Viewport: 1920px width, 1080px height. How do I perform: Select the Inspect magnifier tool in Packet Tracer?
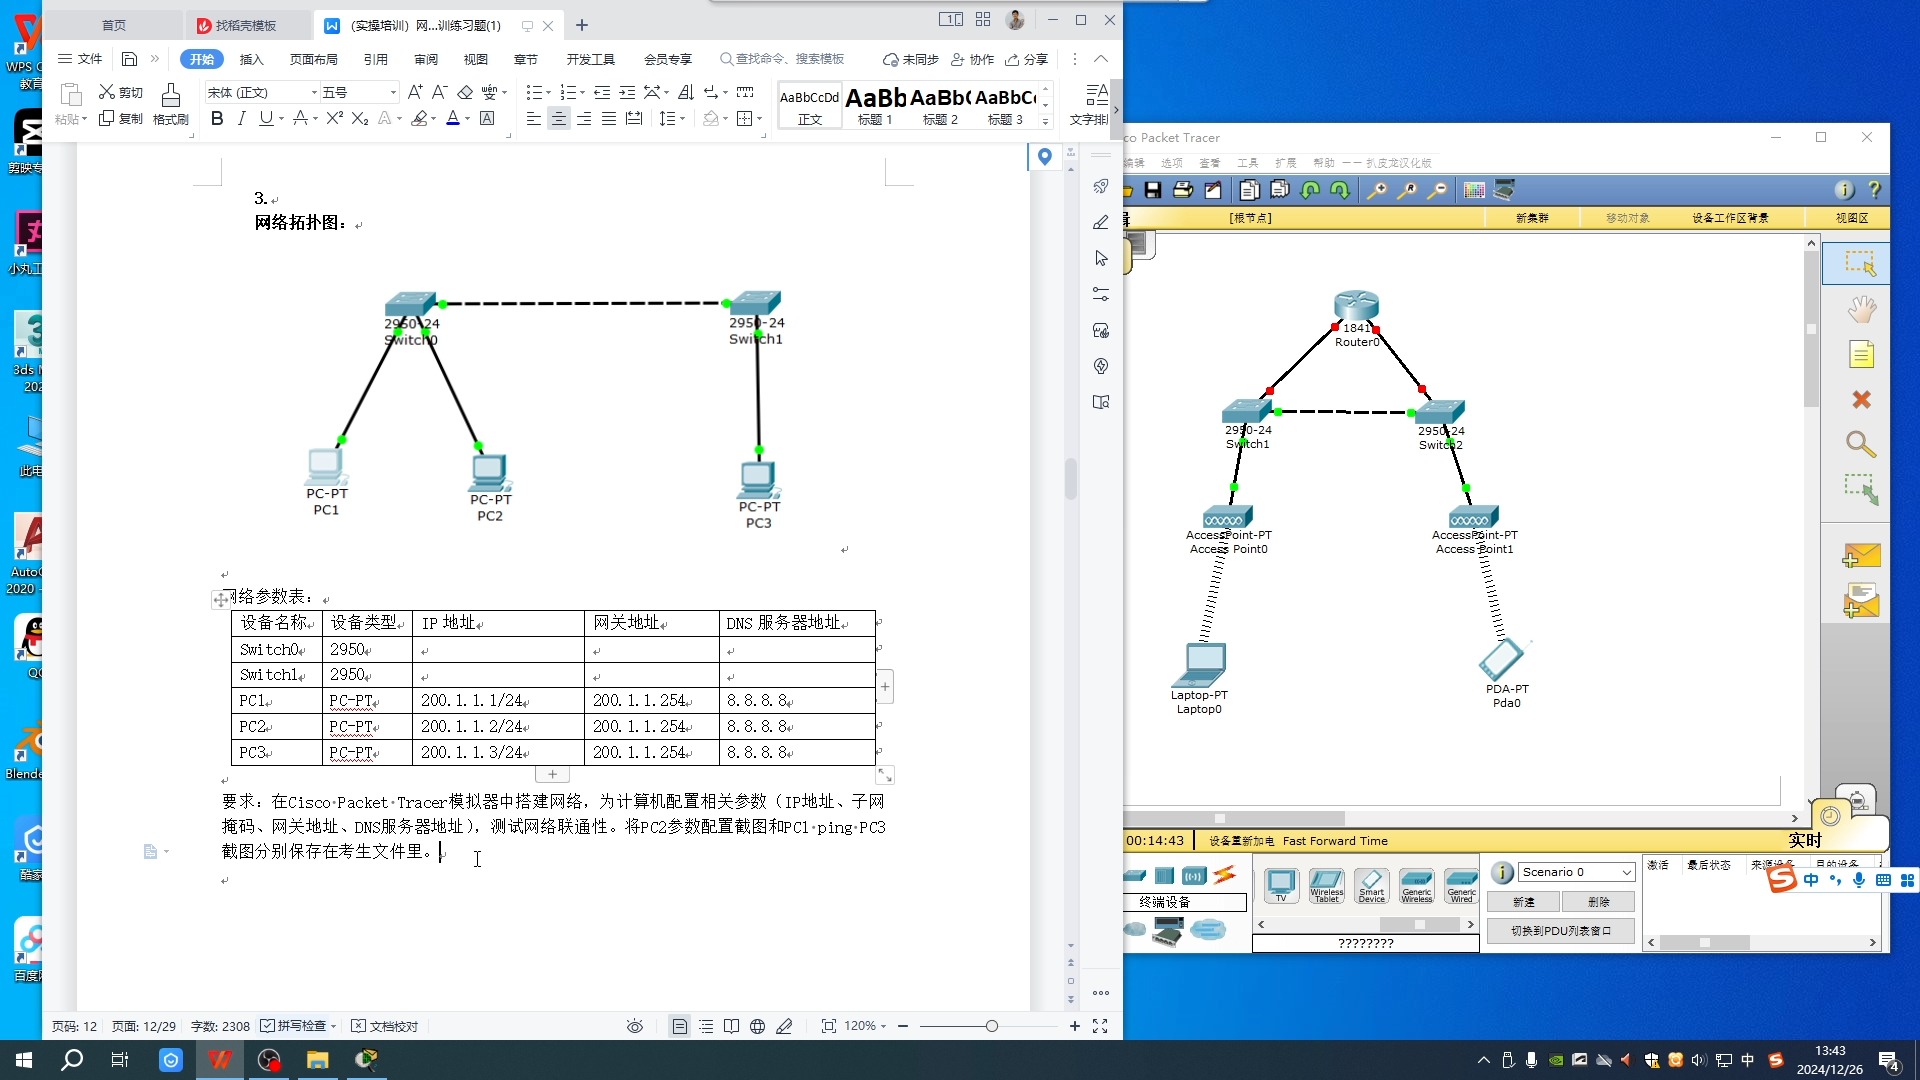tap(1860, 444)
